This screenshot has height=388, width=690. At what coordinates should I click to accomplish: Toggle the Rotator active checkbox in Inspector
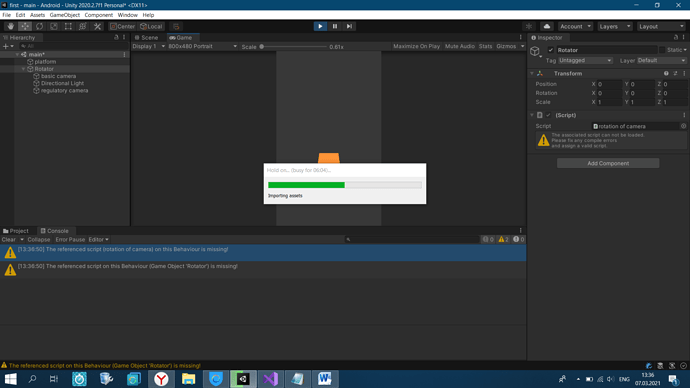click(x=551, y=50)
